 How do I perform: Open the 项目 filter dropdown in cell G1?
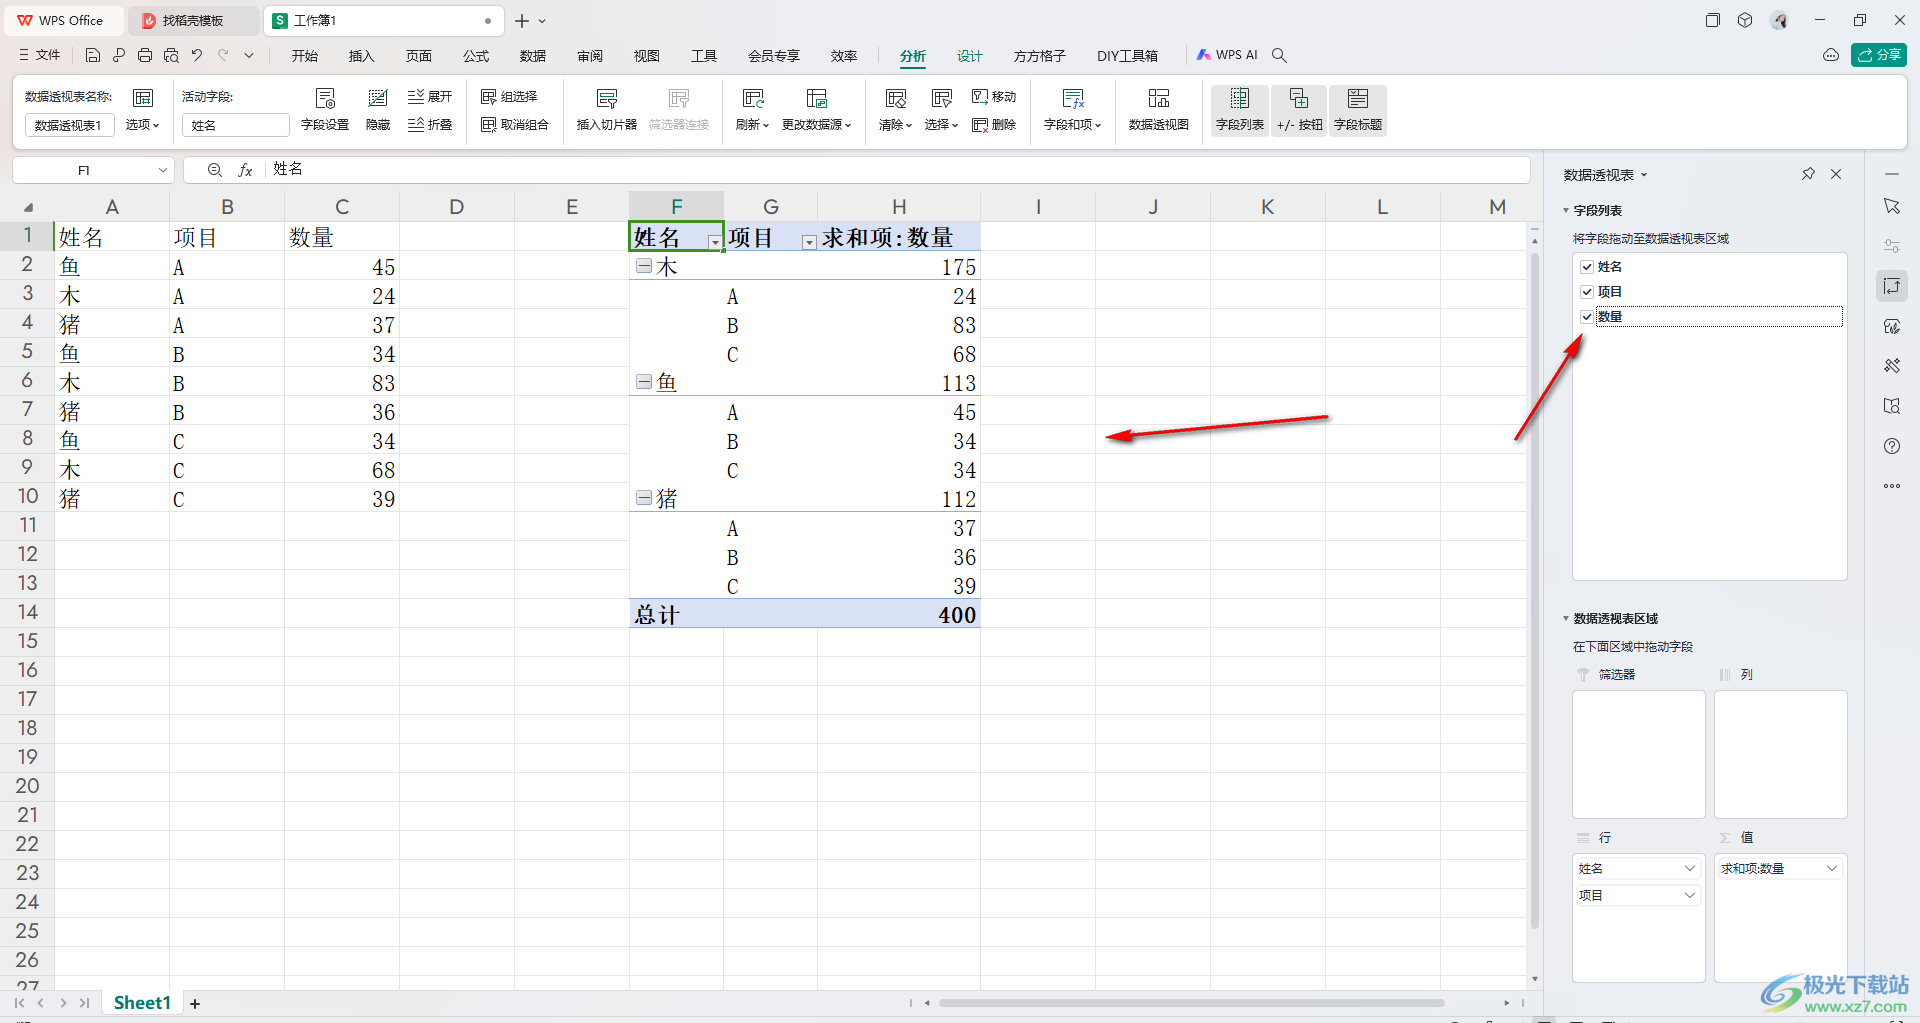(809, 241)
